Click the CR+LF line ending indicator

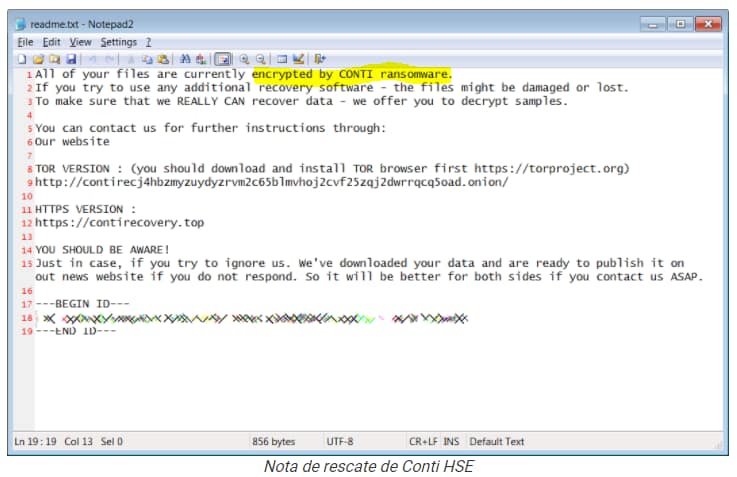423,441
